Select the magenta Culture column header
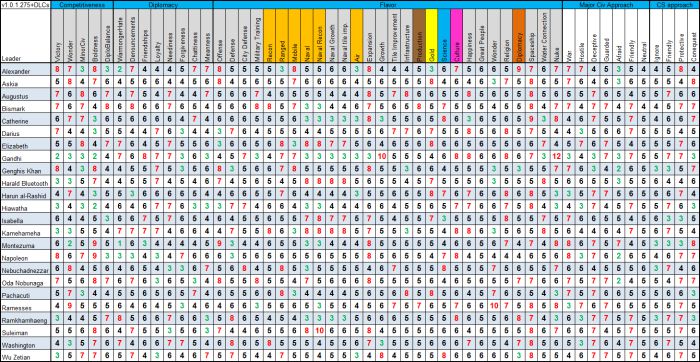Viewport: 700px width, 362px height. (456, 36)
